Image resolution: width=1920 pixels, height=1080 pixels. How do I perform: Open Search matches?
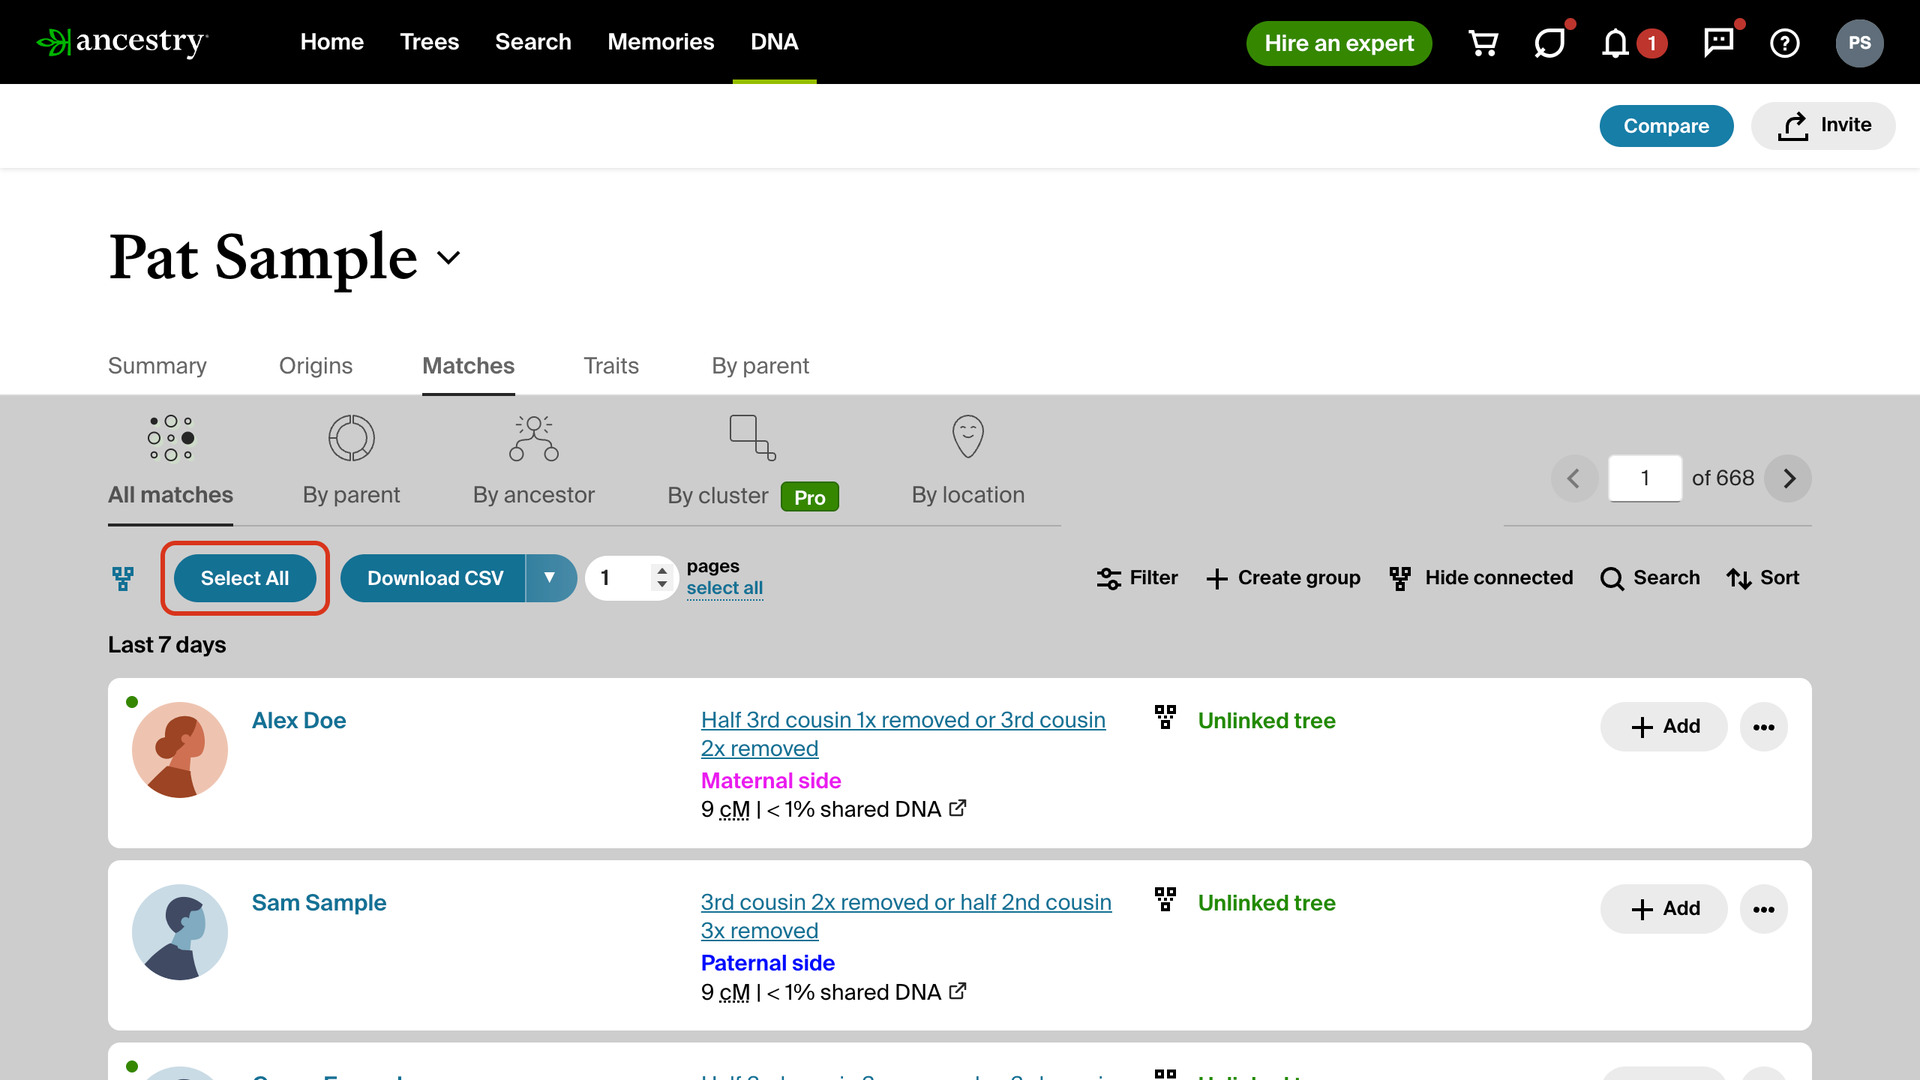pyautogui.click(x=1650, y=578)
